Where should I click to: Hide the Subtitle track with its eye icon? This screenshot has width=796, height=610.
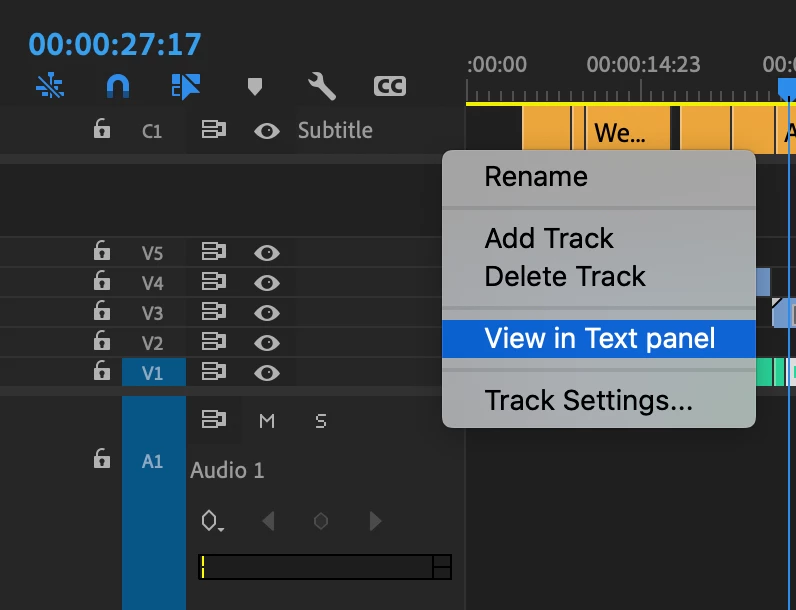click(266, 131)
